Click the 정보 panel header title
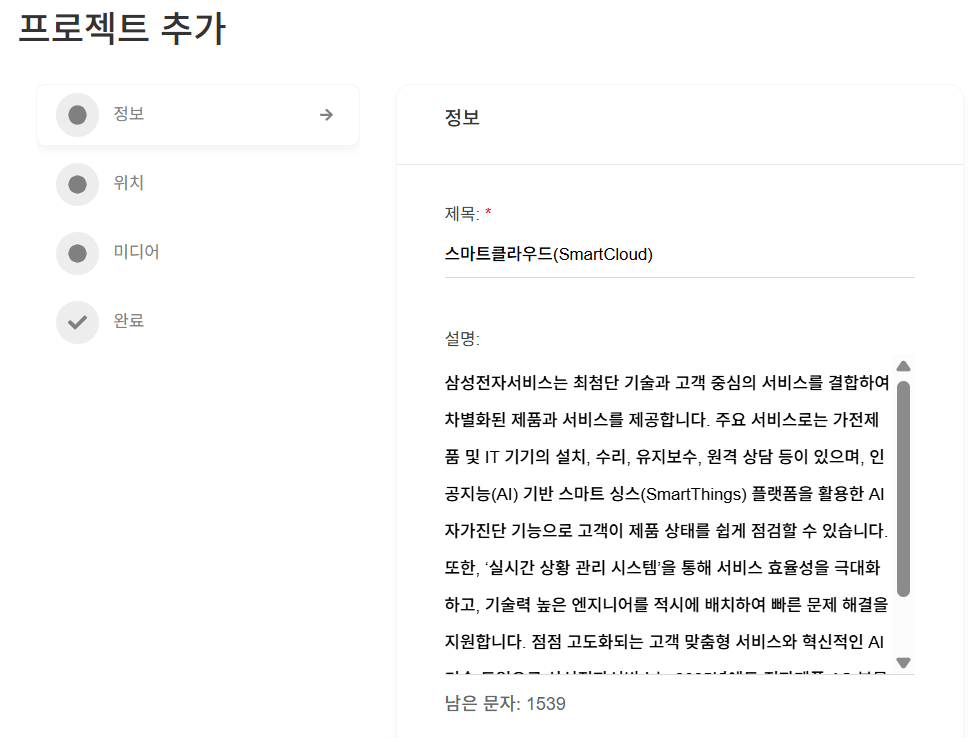The width and height of the screenshot is (969, 738). [x=462, y=118]
